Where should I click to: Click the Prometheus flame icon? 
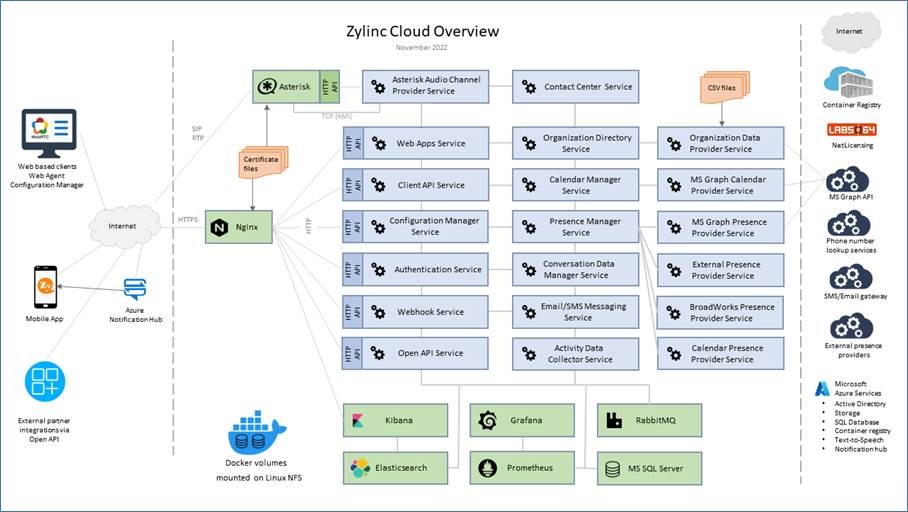pos(488,468)
